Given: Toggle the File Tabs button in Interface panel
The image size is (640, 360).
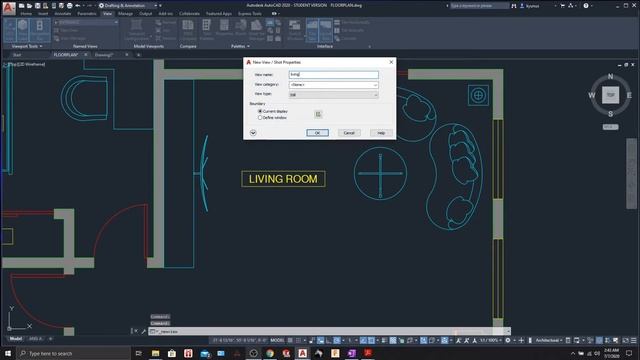Looking at the screenshot, I should tap(312, 30).
